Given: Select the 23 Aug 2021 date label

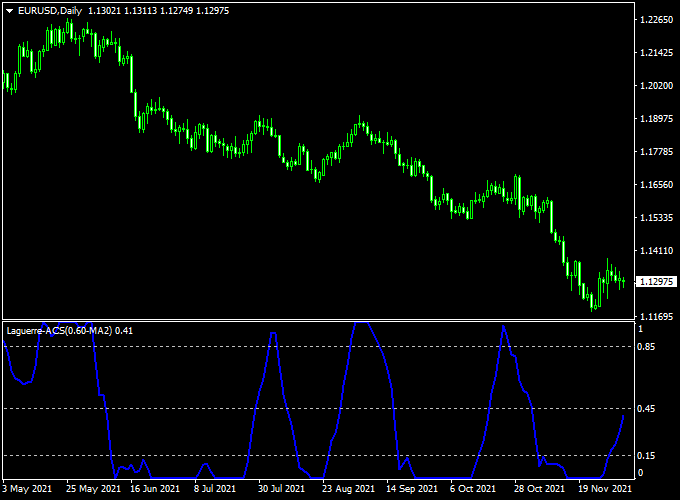Looking at the screenshot, I should [348, 489].
